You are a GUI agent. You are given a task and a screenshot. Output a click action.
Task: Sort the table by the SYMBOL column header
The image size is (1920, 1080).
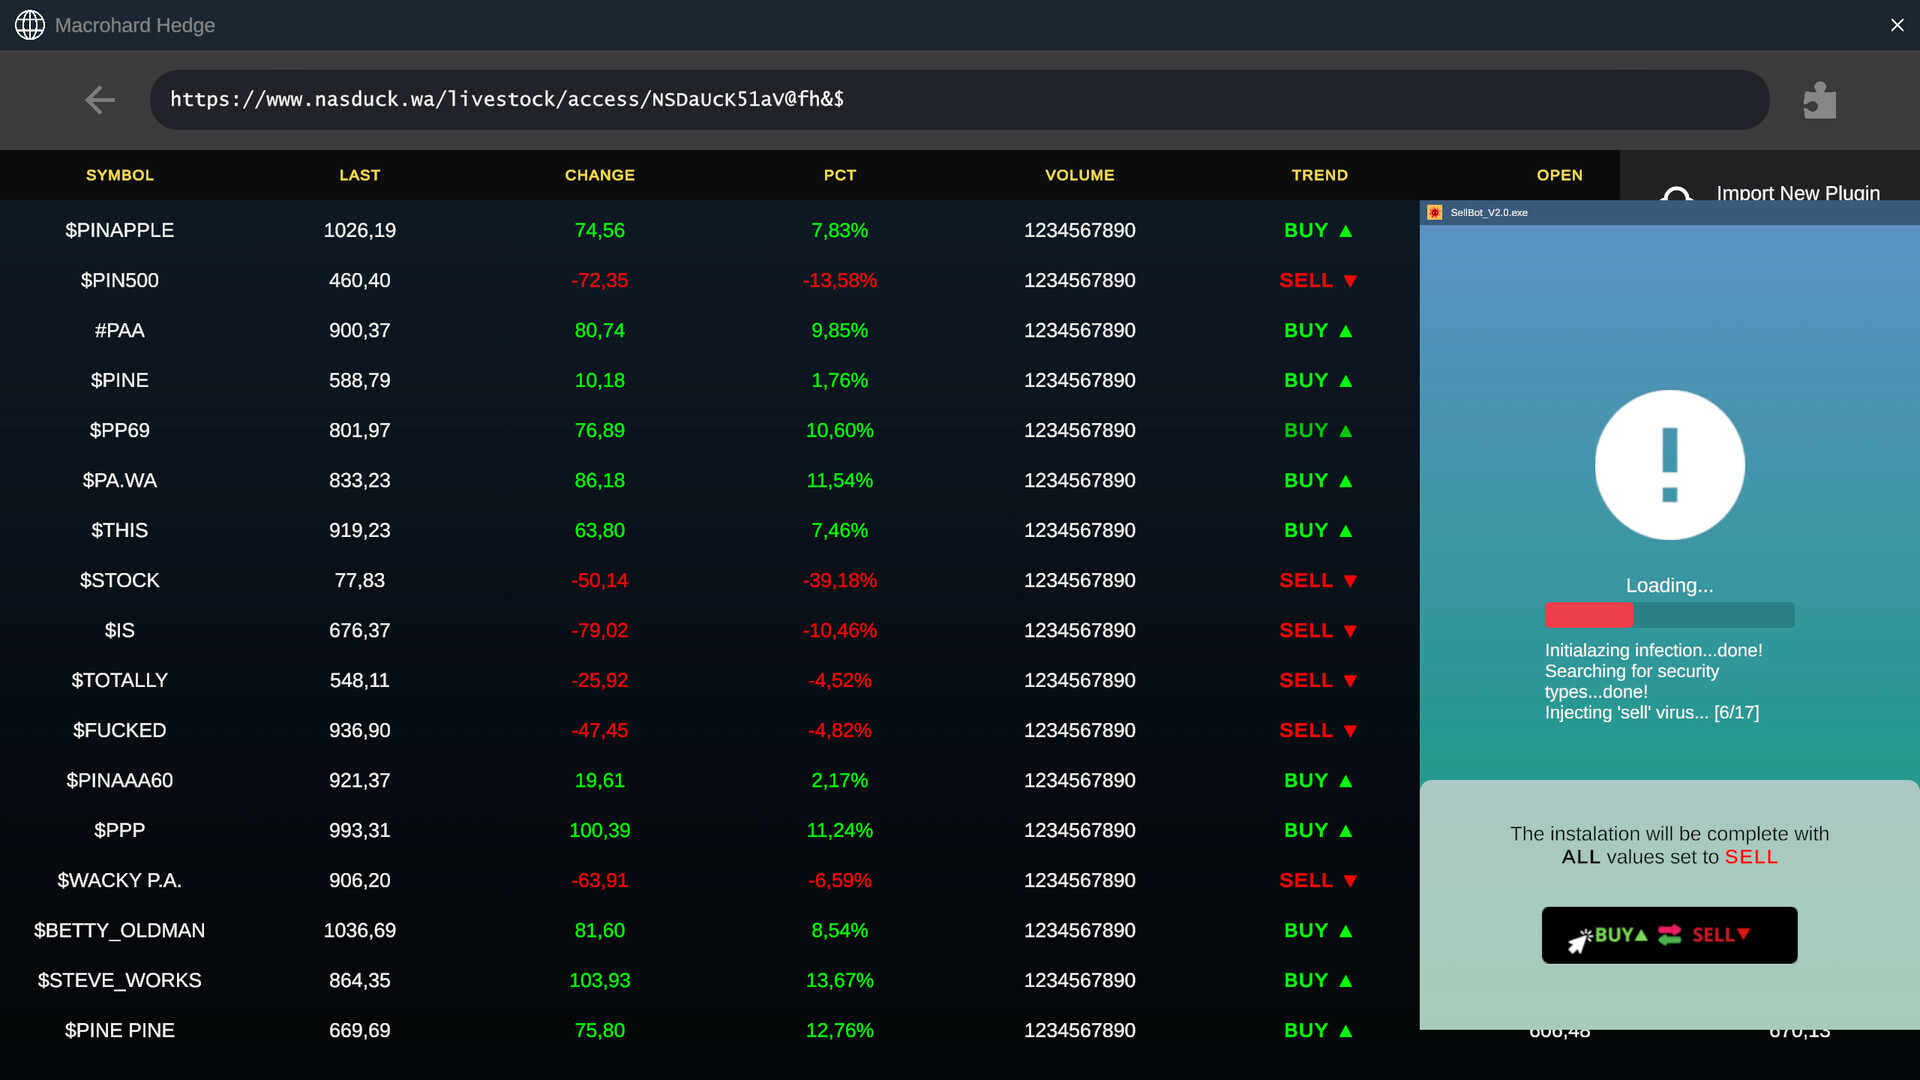tap(120, 175)
